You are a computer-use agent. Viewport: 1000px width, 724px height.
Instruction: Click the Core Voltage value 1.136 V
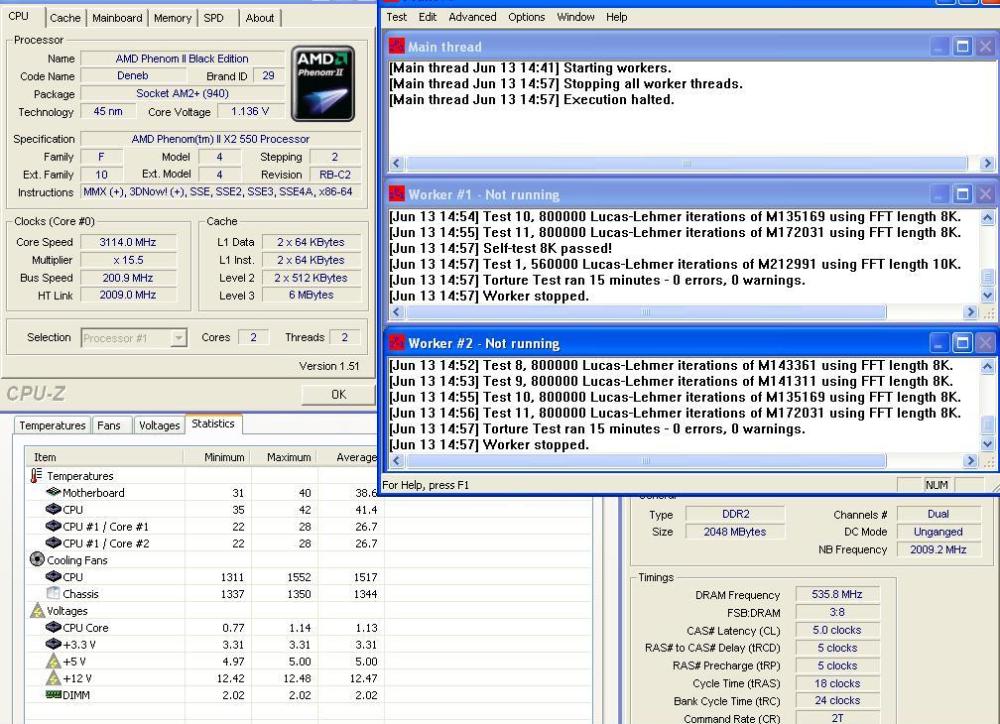[250, 111]
